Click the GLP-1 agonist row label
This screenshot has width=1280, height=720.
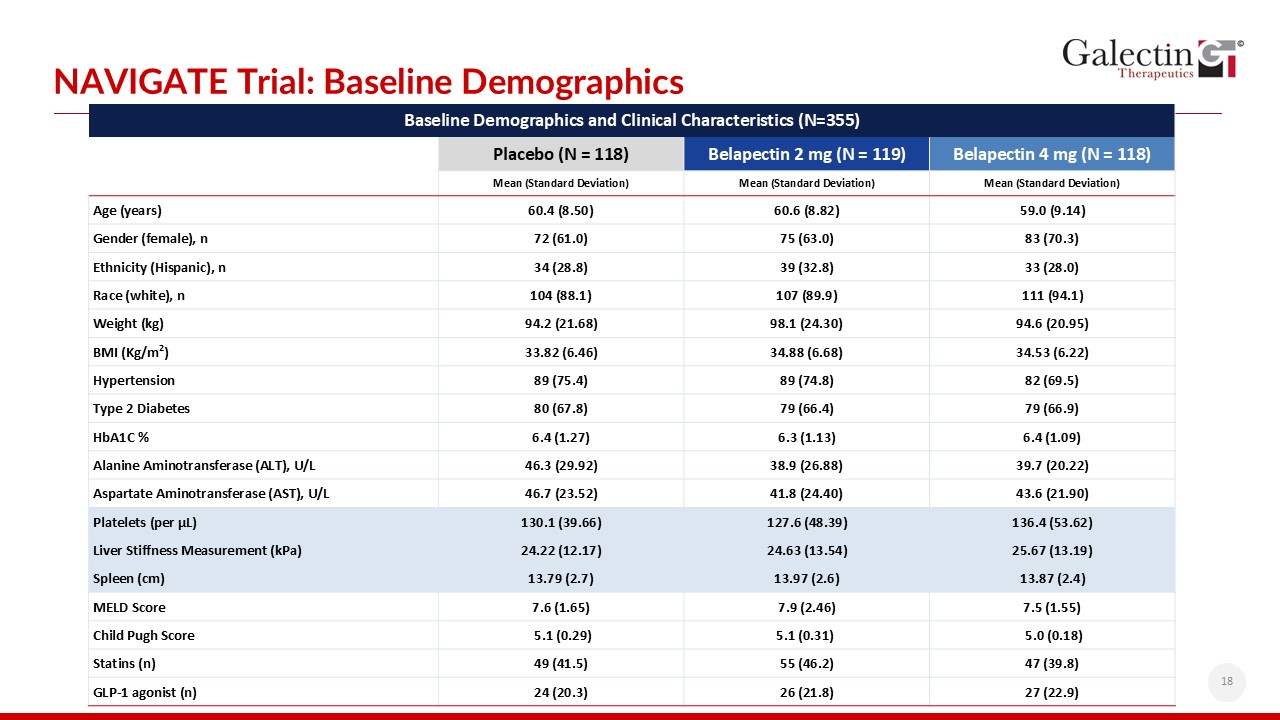(x=137, y=693)
